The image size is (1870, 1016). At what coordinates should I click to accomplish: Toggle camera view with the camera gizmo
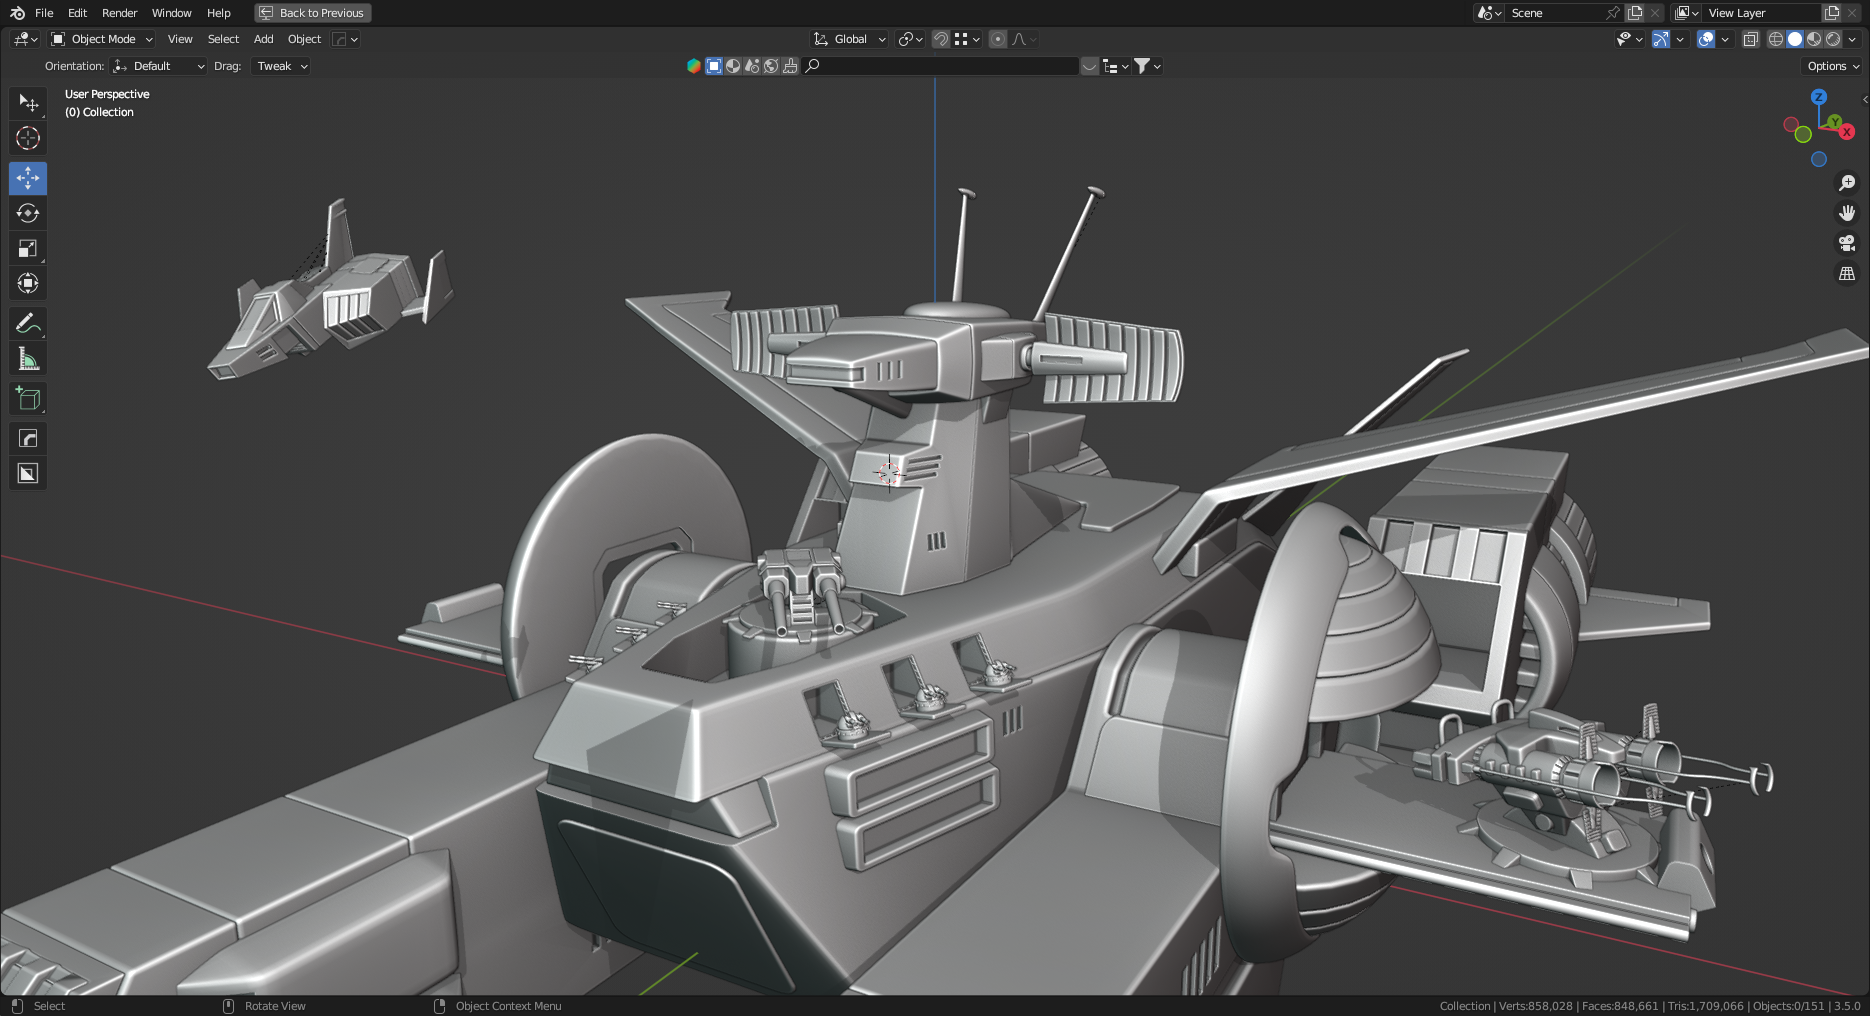[x=1847, y=243]
